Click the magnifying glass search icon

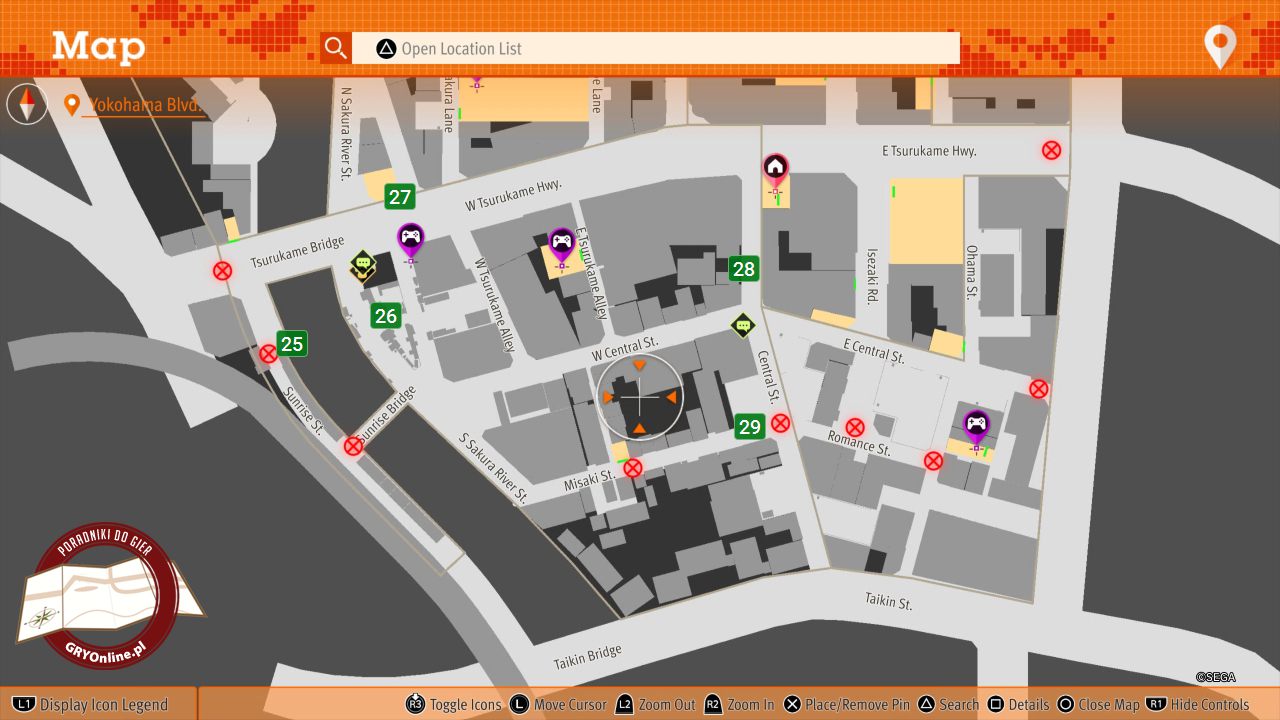(x=336, y=48)
